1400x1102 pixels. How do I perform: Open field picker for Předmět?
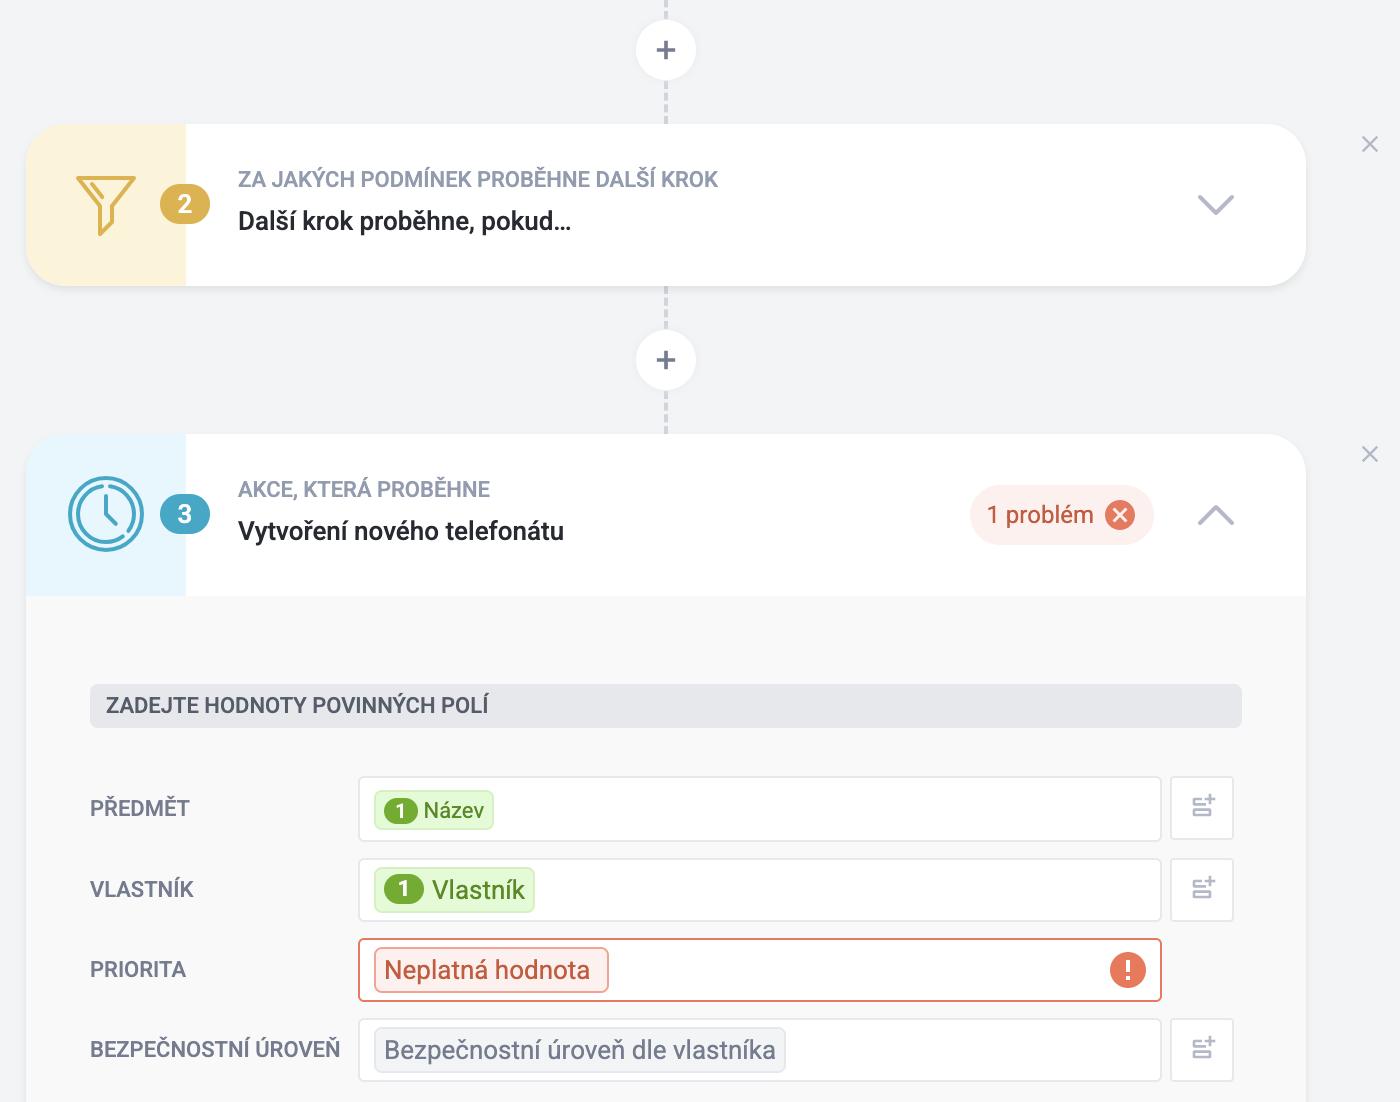tap(1202, 808)
